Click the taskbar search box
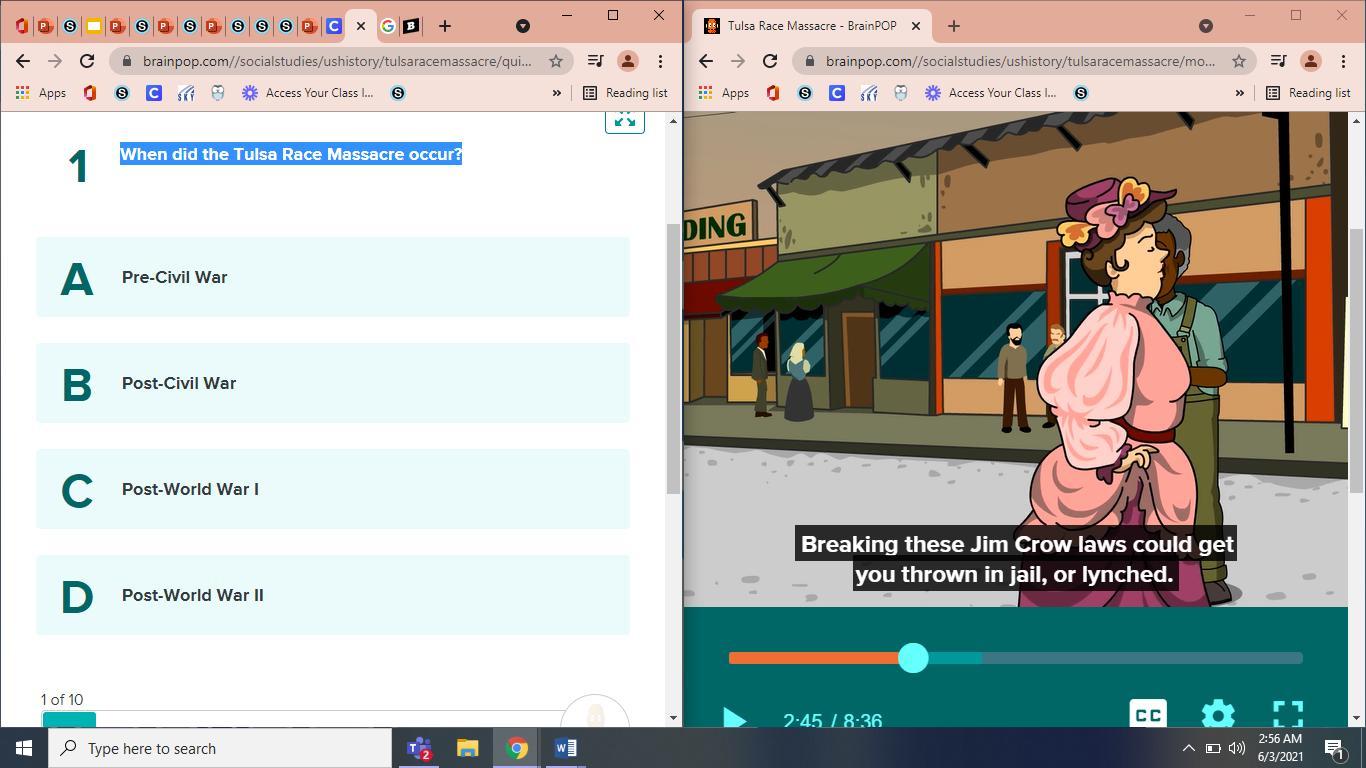The height and width of the screenshot is (768, 1366). 220,748
